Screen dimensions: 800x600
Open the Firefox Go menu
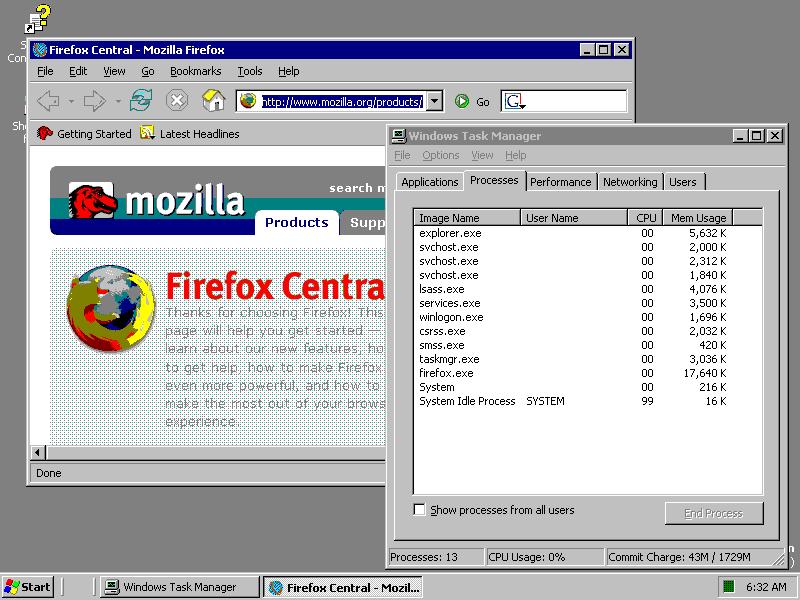pyautogui.click(x=148, y=71)
